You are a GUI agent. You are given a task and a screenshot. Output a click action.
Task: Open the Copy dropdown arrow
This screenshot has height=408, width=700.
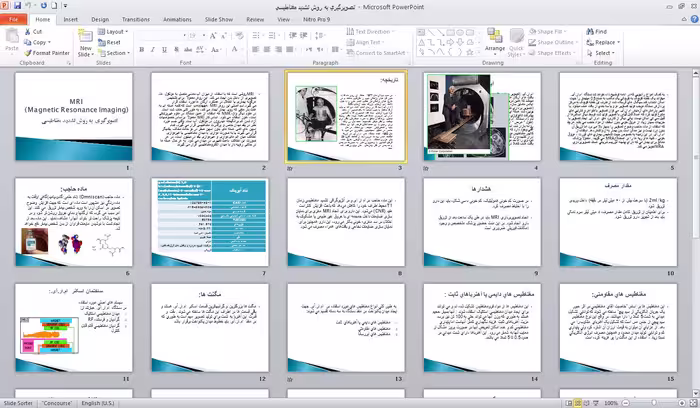coord(49,42)
